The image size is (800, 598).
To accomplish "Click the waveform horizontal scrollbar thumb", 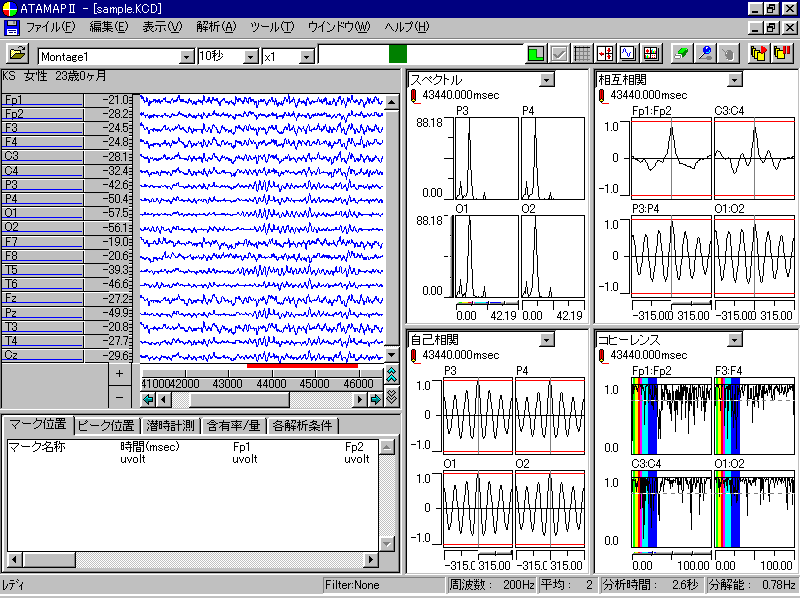I will 238,400.
